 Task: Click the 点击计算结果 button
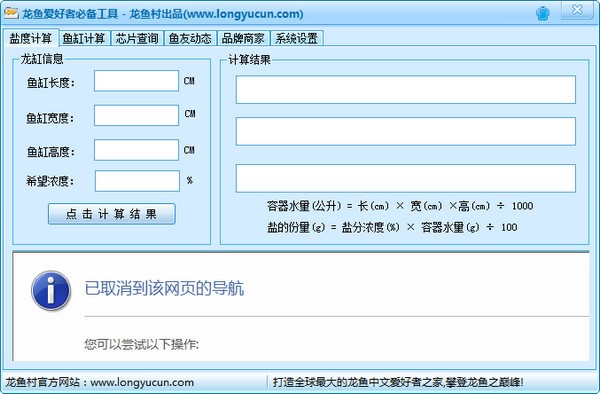pyautogui.click(x=112, y=214)
